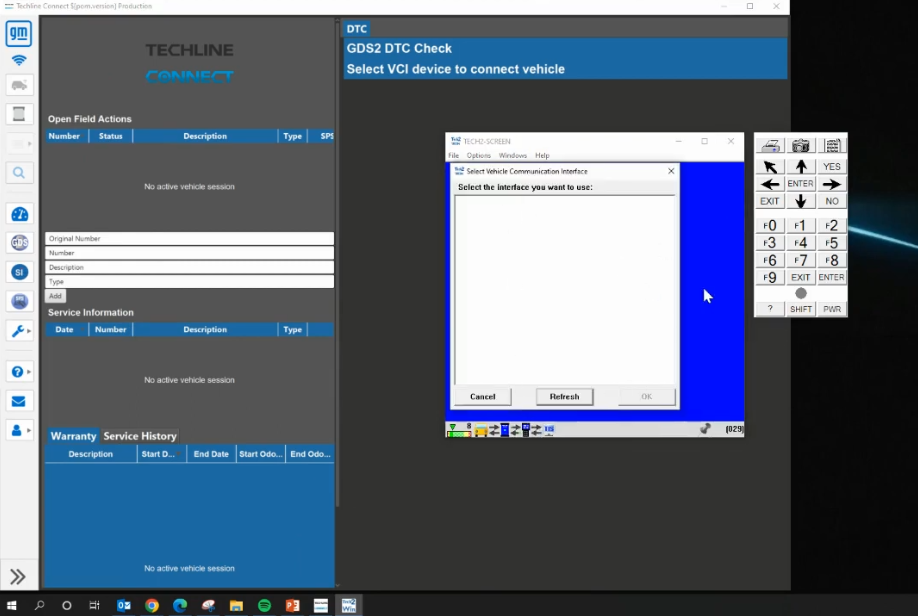Open the search magnifier in the sidebar
Image resolution: width=918 pixels, height=616 pixels.
point(19,173)
